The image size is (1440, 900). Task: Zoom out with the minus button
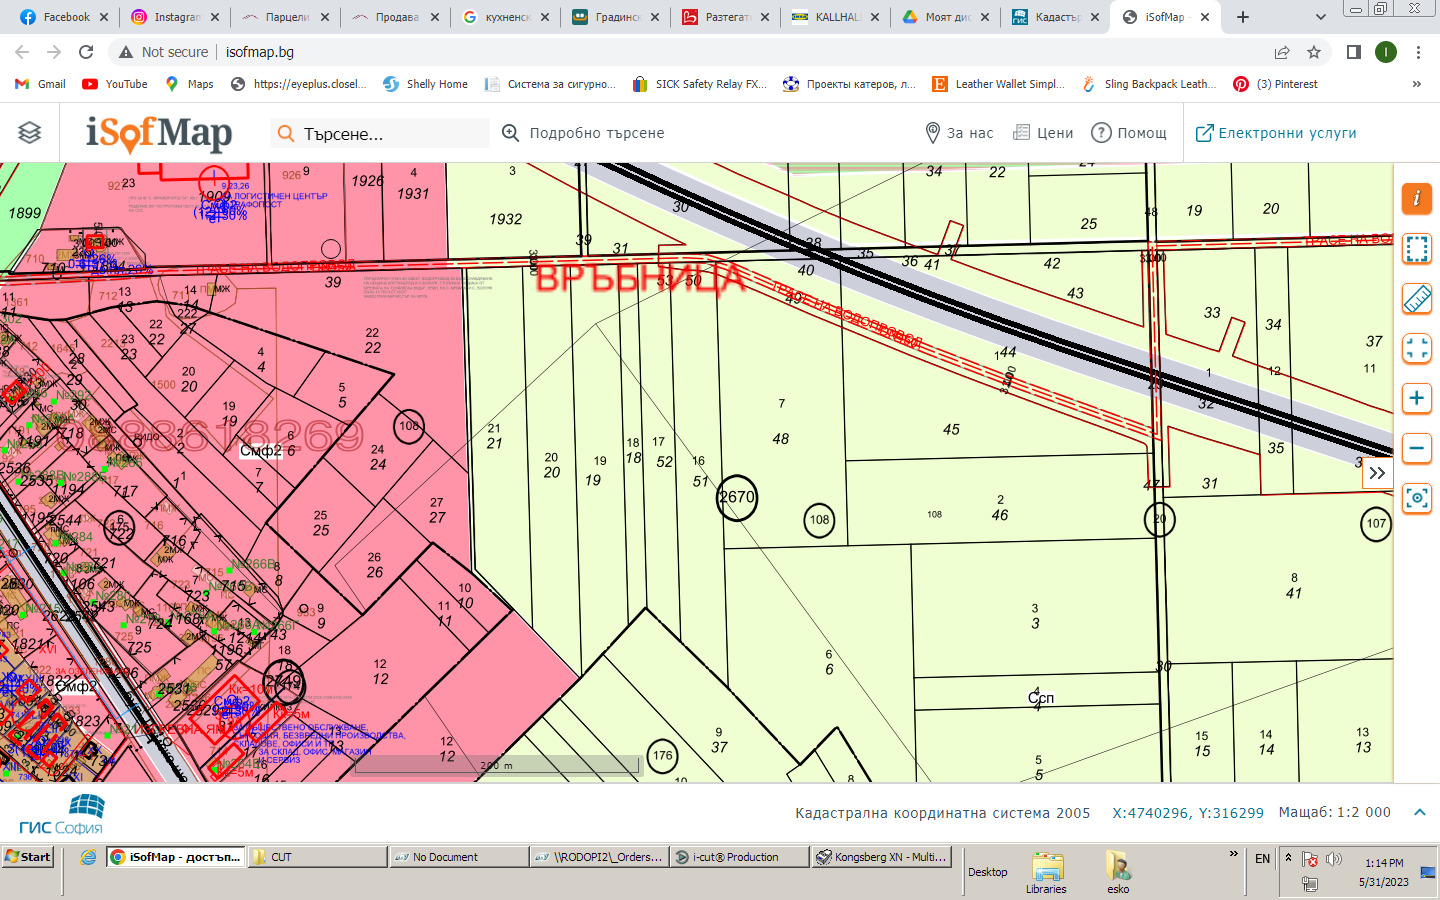pyautogui.click(x=1416, y=448)
